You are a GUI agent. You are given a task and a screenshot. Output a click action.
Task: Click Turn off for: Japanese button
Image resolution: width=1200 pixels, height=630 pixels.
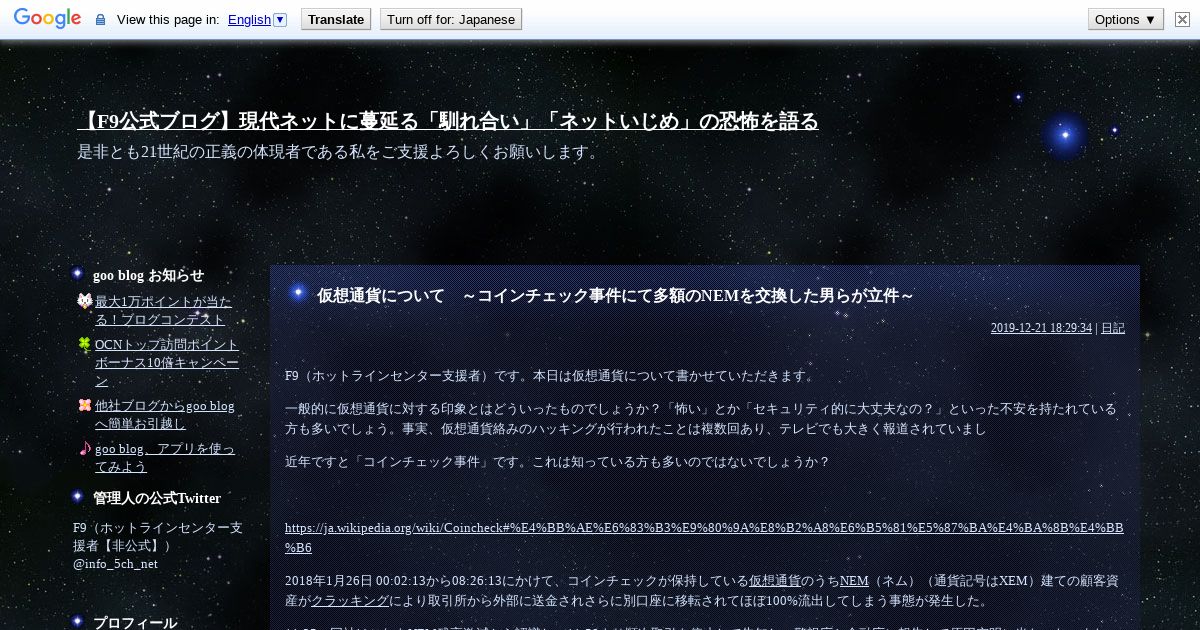pos(451,20)
